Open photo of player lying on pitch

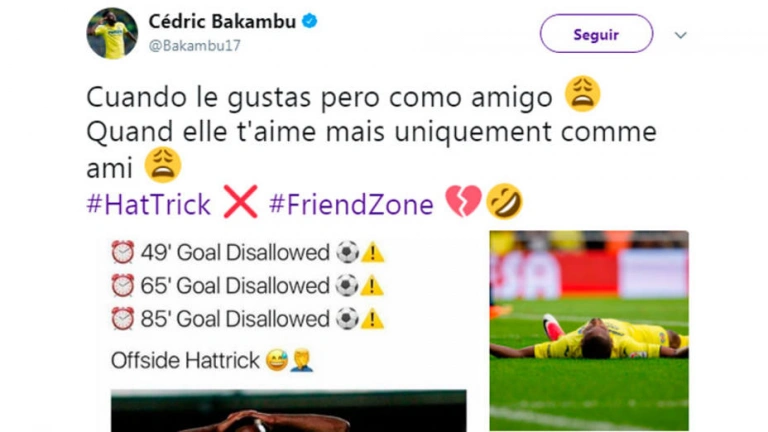(589, 331)
